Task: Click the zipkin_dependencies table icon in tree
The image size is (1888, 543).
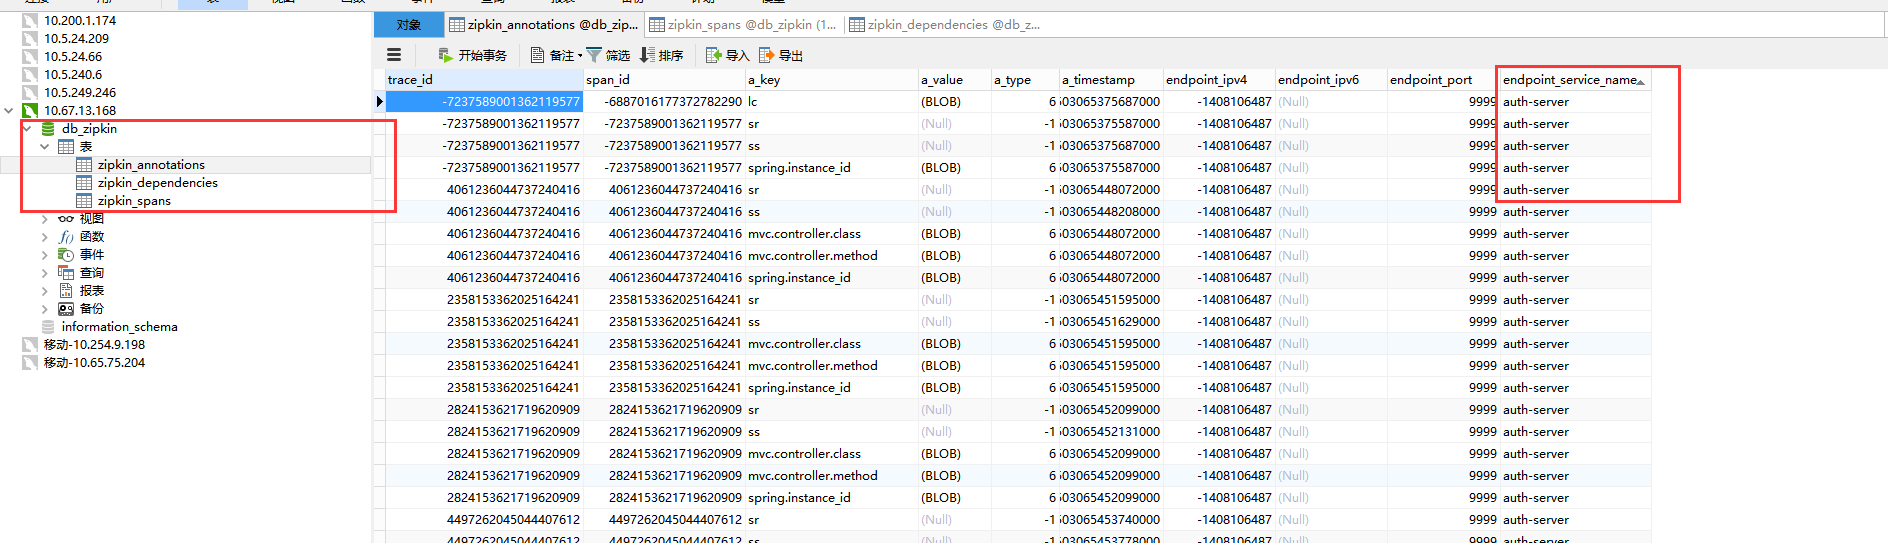Action: pos(84,182)
